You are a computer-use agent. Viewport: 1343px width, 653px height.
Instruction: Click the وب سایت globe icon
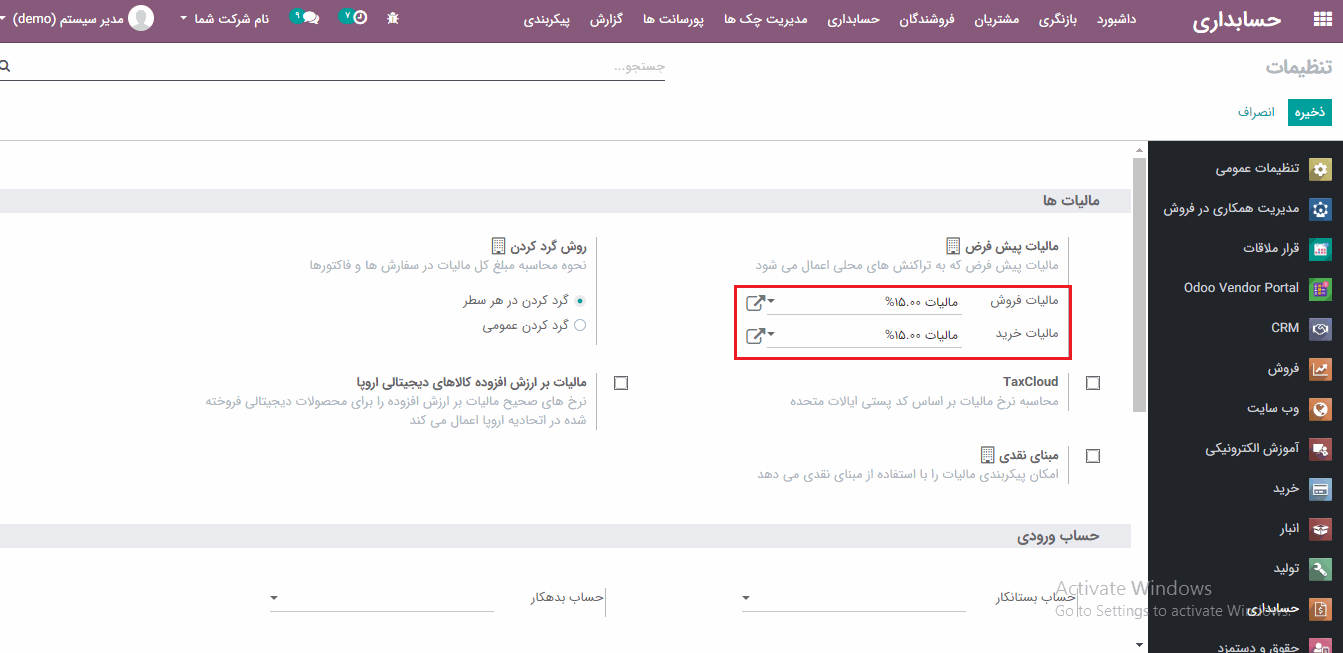pos(1321,409)
